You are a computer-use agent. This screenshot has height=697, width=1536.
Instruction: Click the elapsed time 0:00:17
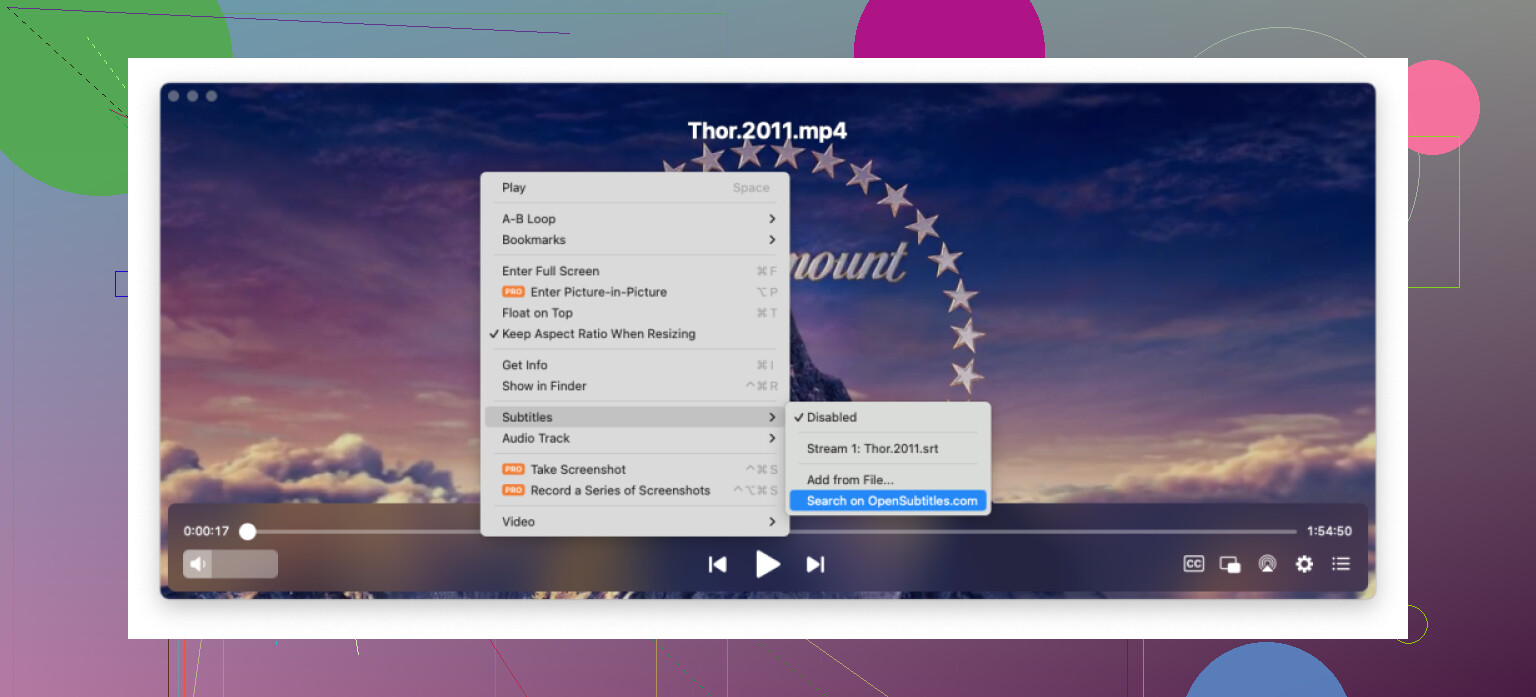click(x=206, y=531)
